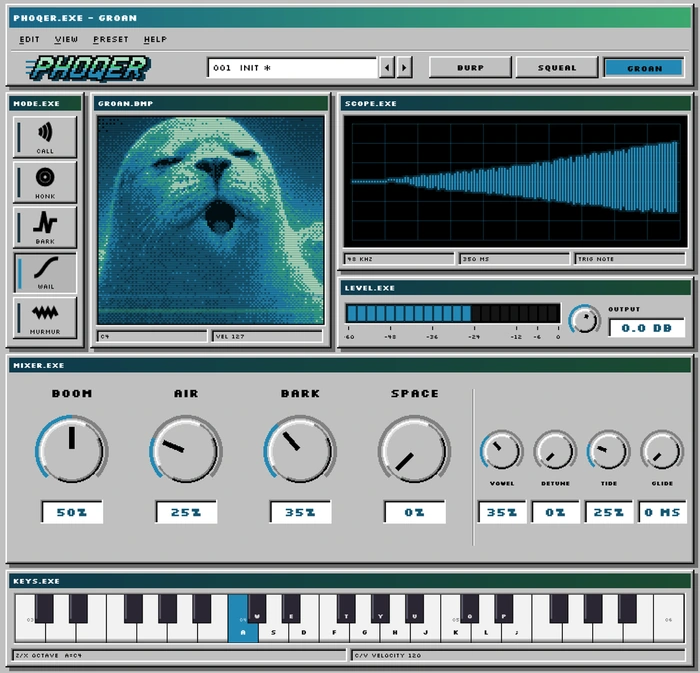Play the black key labeled E

pyautogui.click(x=291, y=609)
